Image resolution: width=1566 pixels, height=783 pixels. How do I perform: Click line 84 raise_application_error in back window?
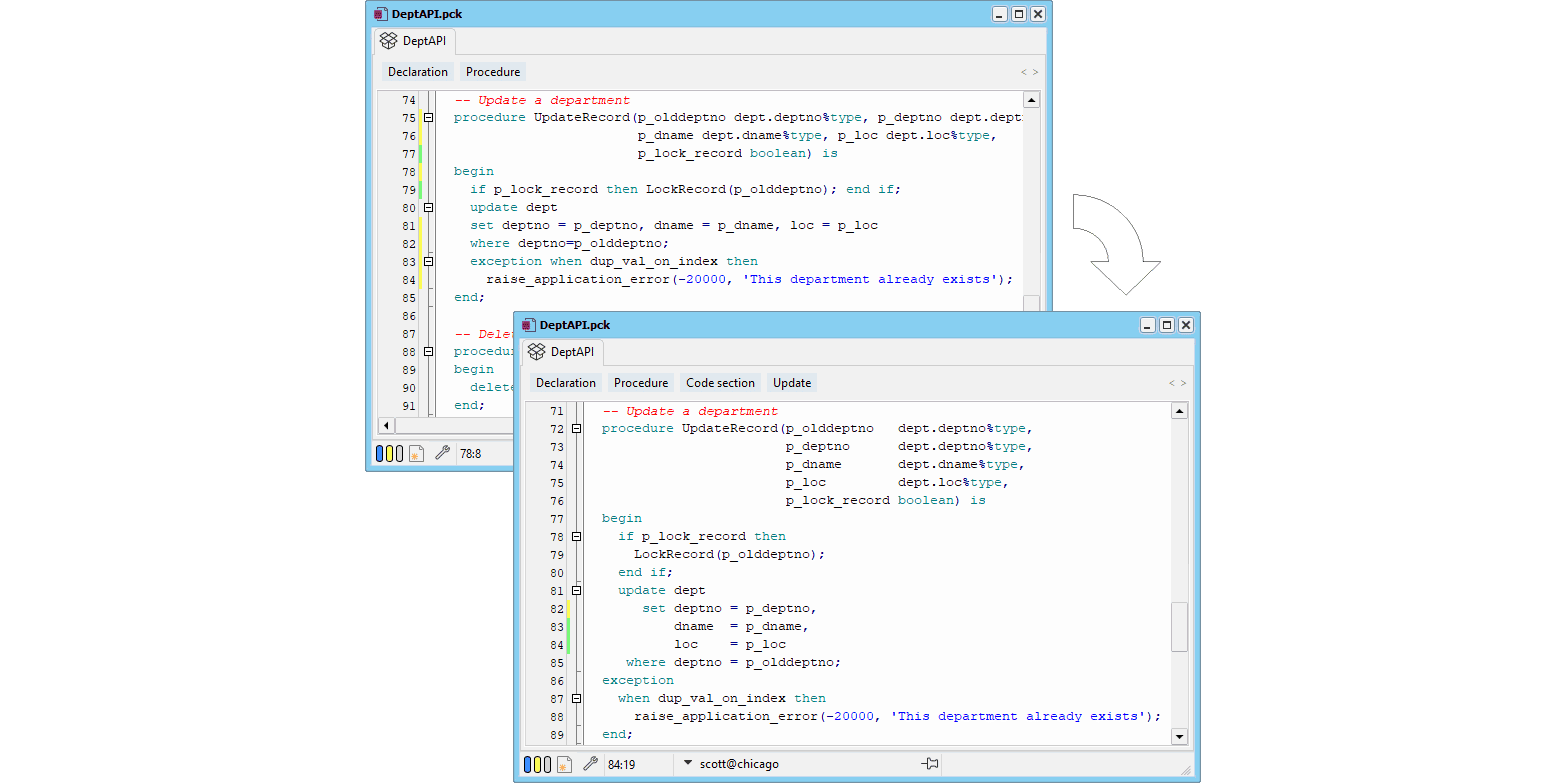(750, 280)
